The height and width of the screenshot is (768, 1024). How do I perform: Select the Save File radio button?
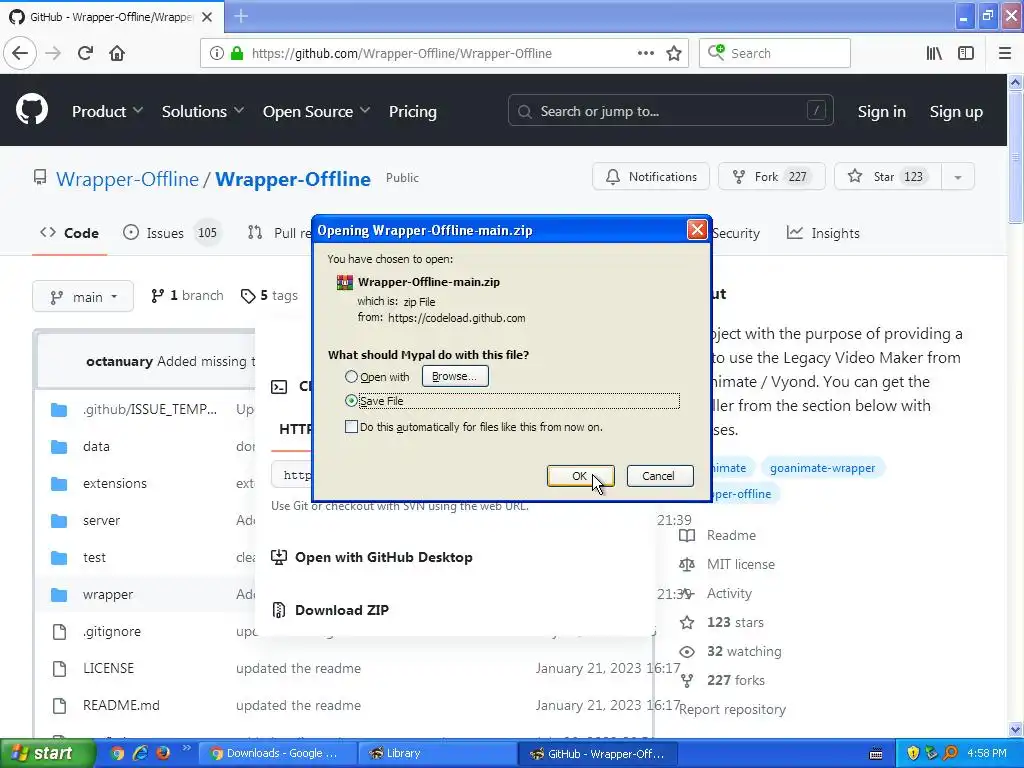coord(351,400)
